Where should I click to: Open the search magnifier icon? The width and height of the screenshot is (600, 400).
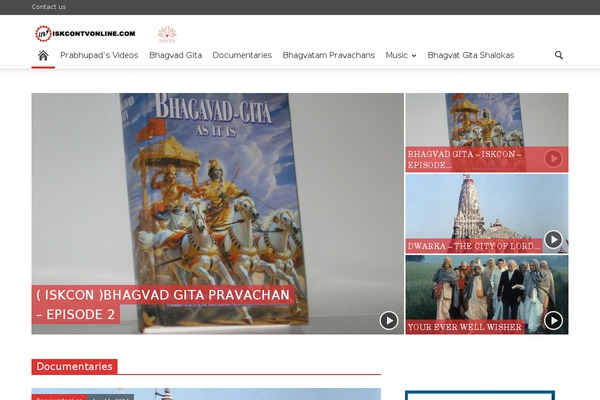tap(559, 56)
